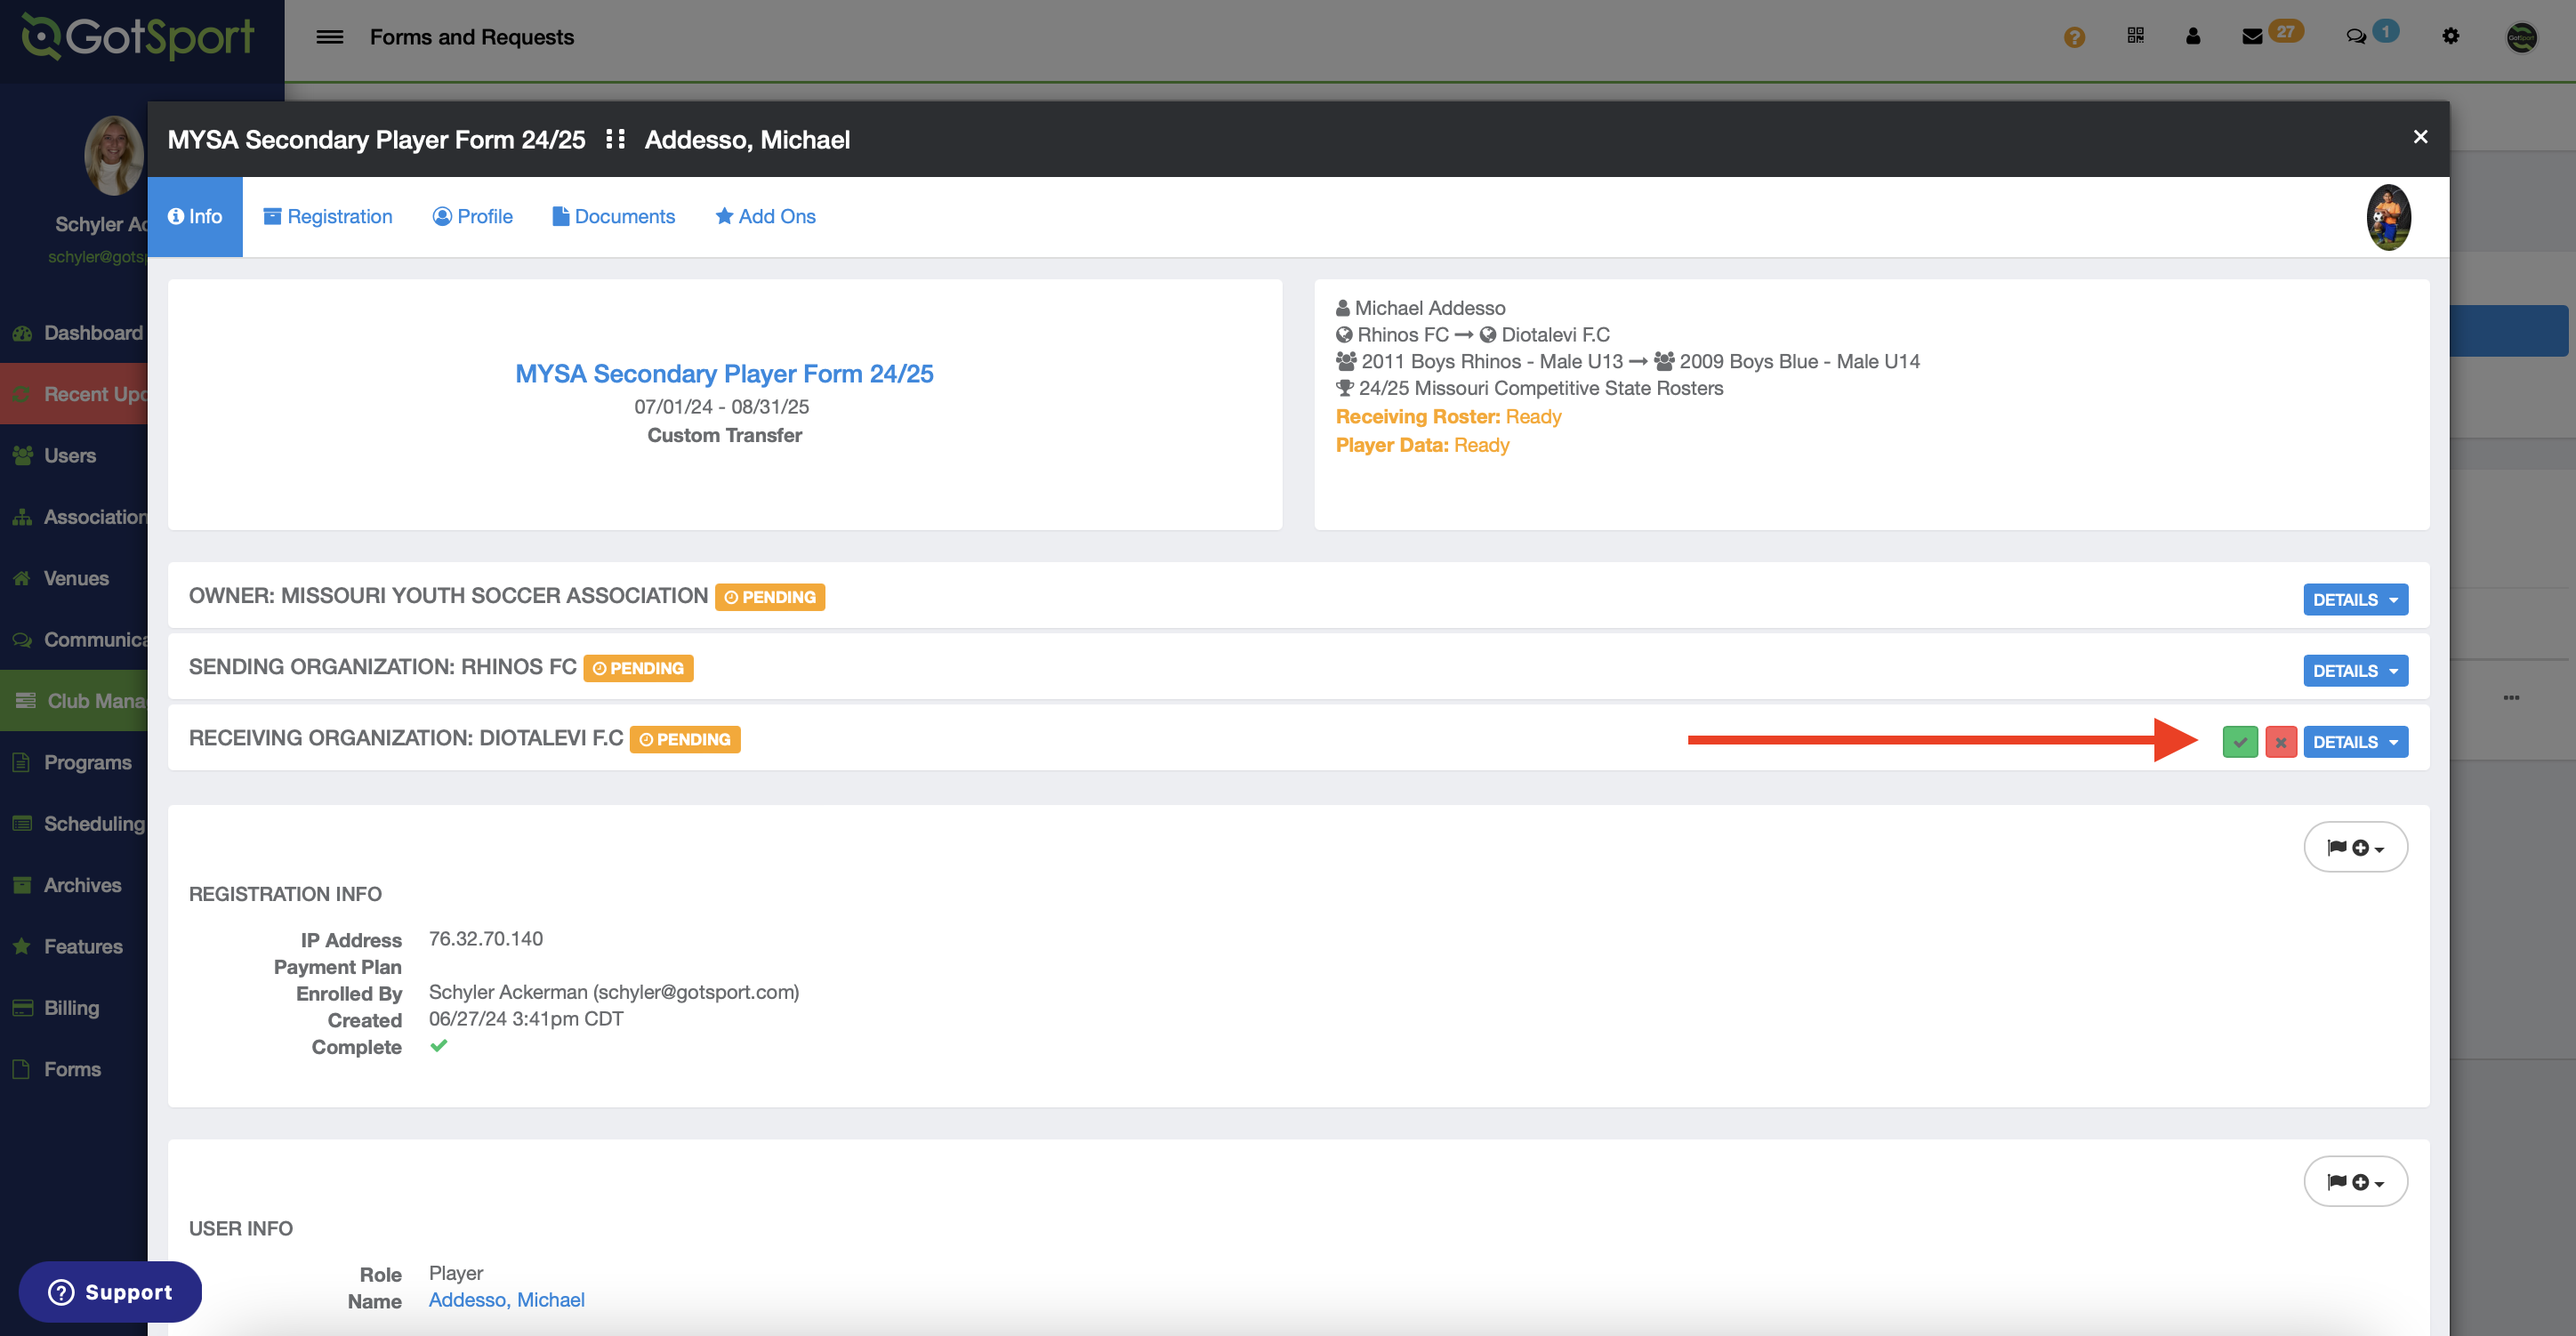Open Associations in sidebar

74,517
